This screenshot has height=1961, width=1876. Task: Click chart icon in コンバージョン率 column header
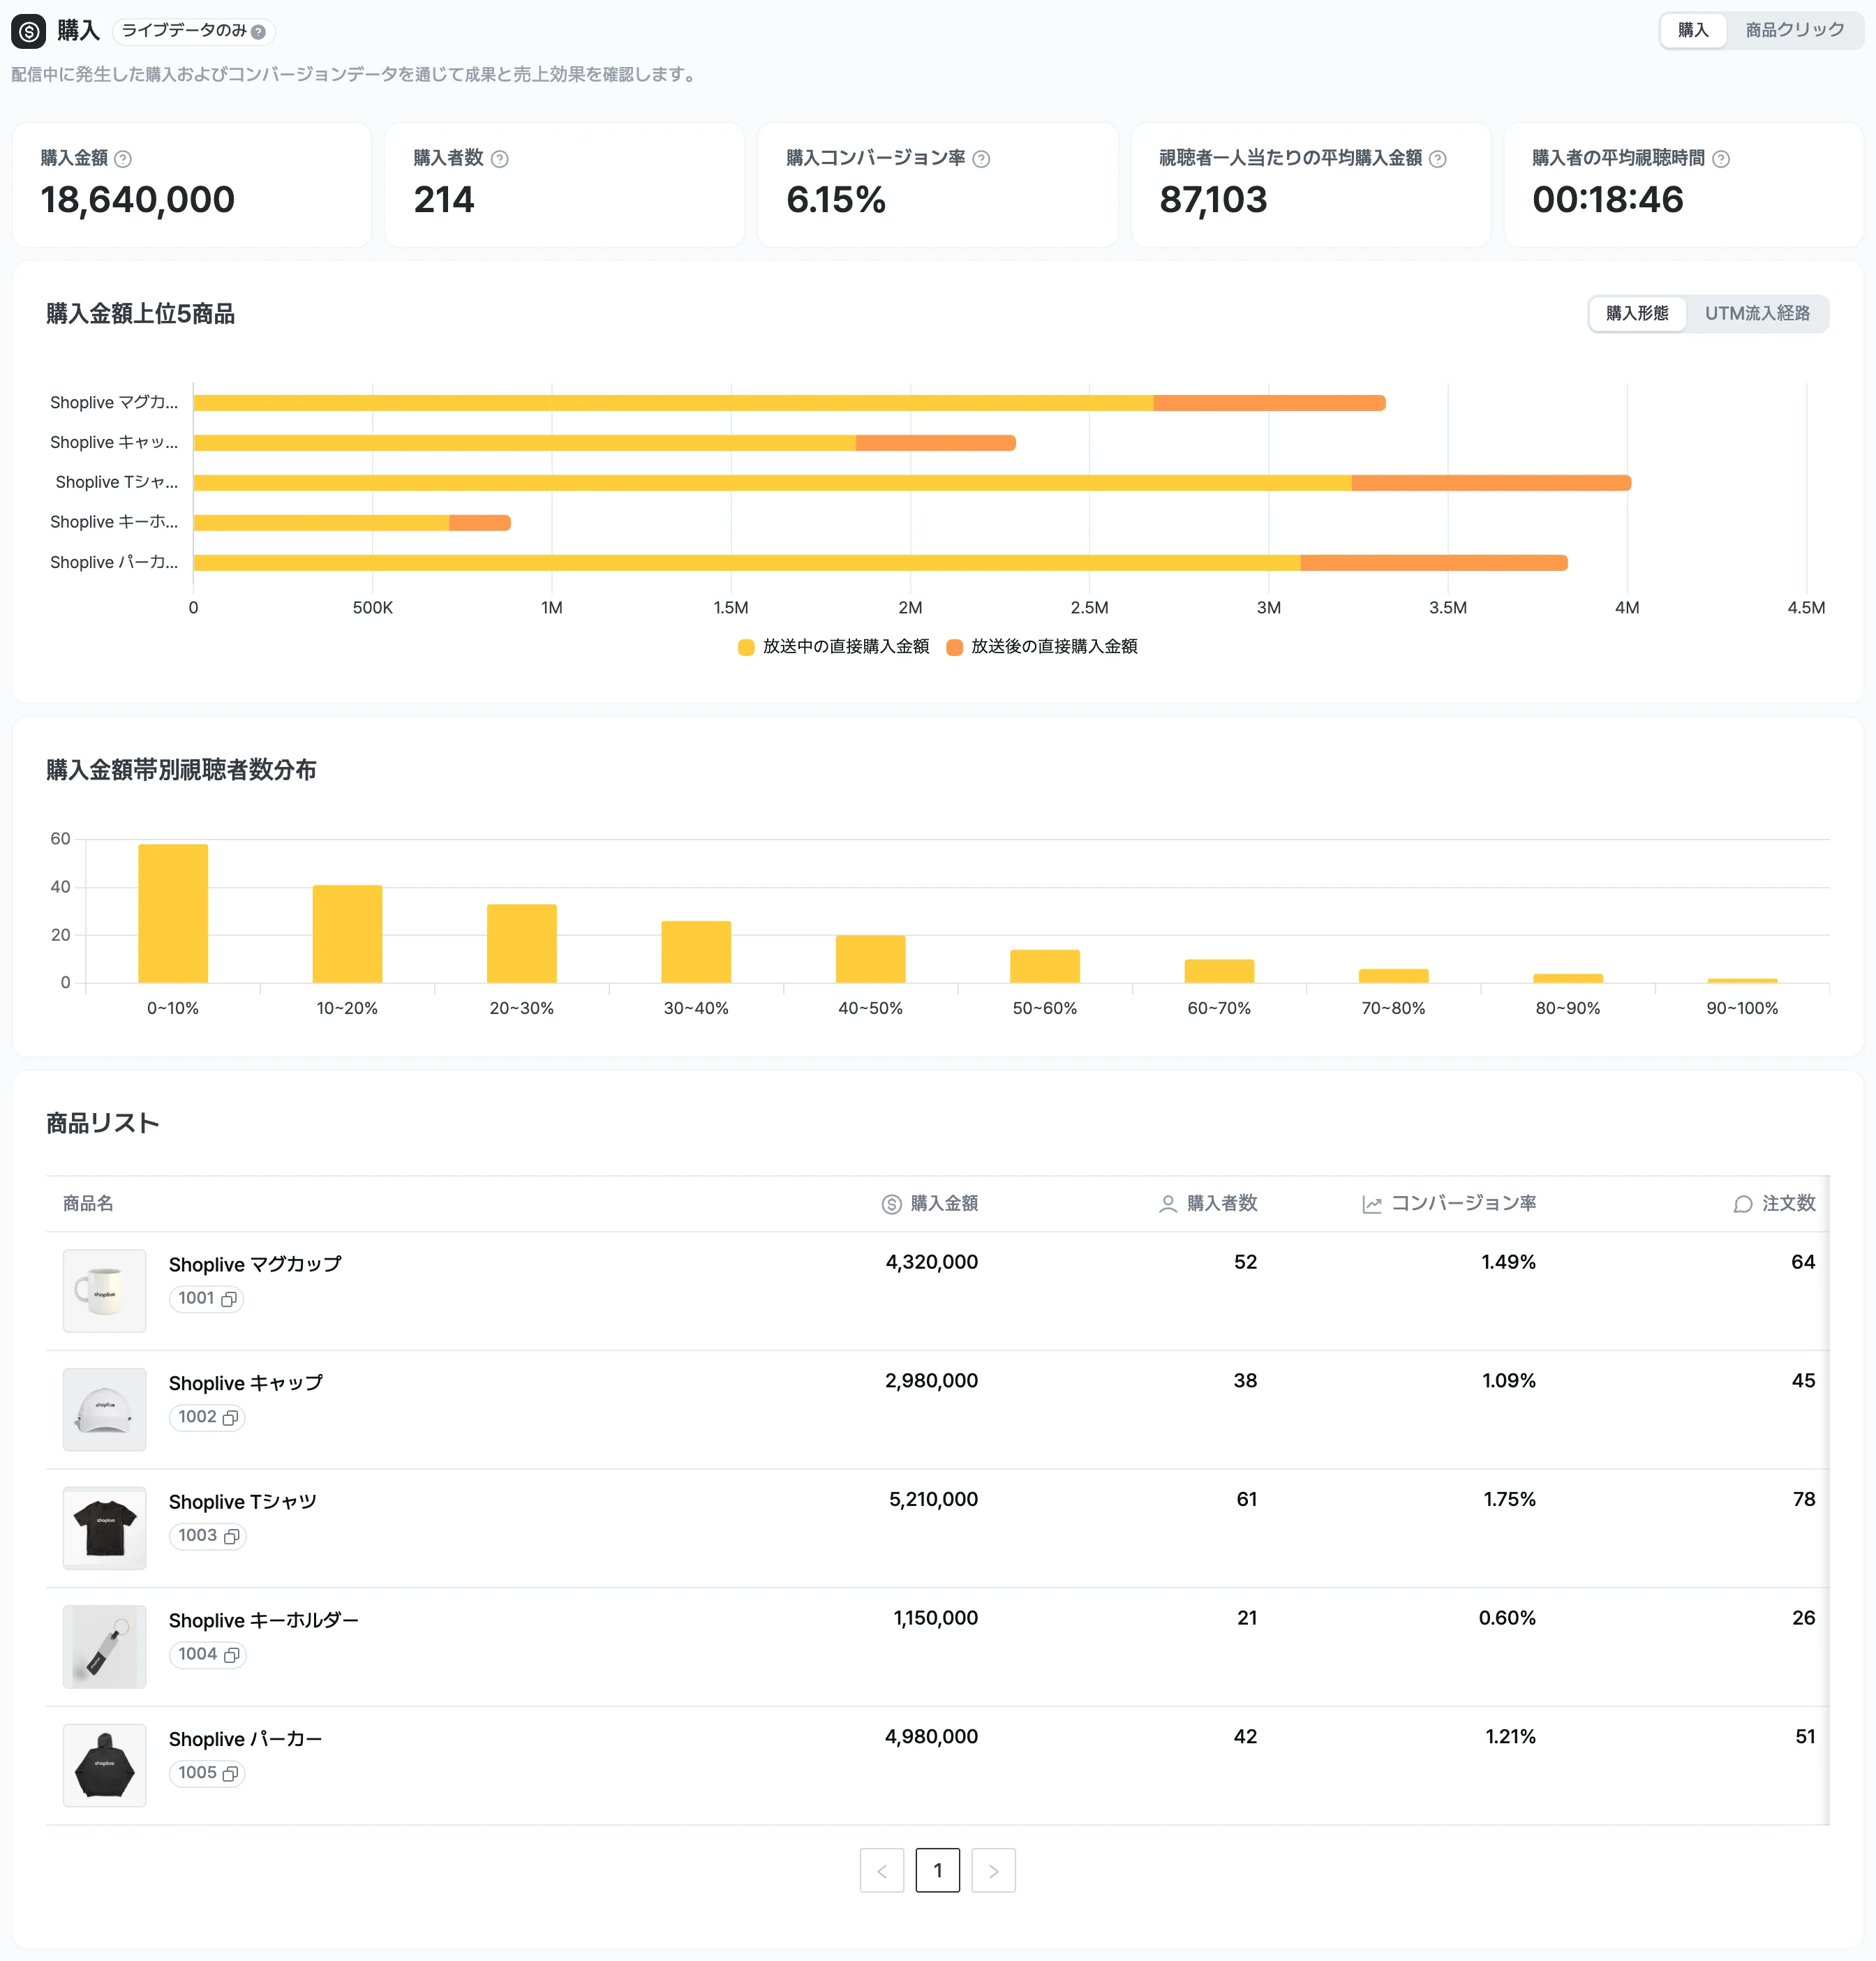click(1372, 1204)
